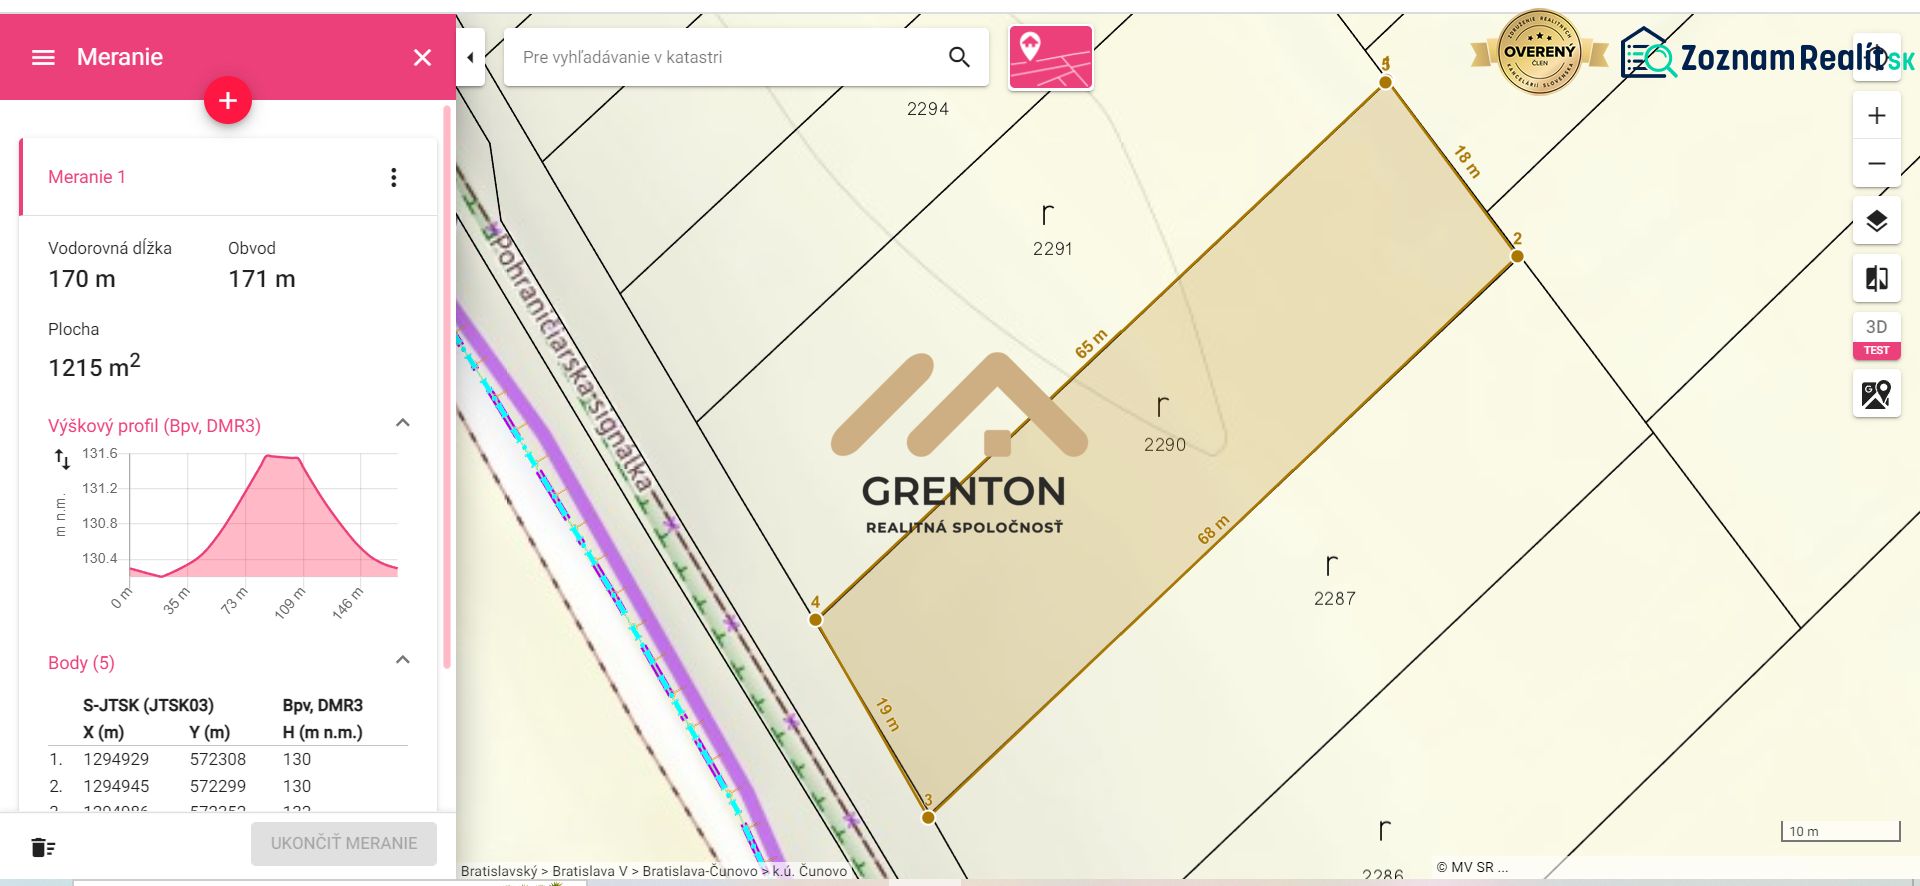
Task: Close the Meranie panel
Action: pyautogui.click(x=422, y=57)
